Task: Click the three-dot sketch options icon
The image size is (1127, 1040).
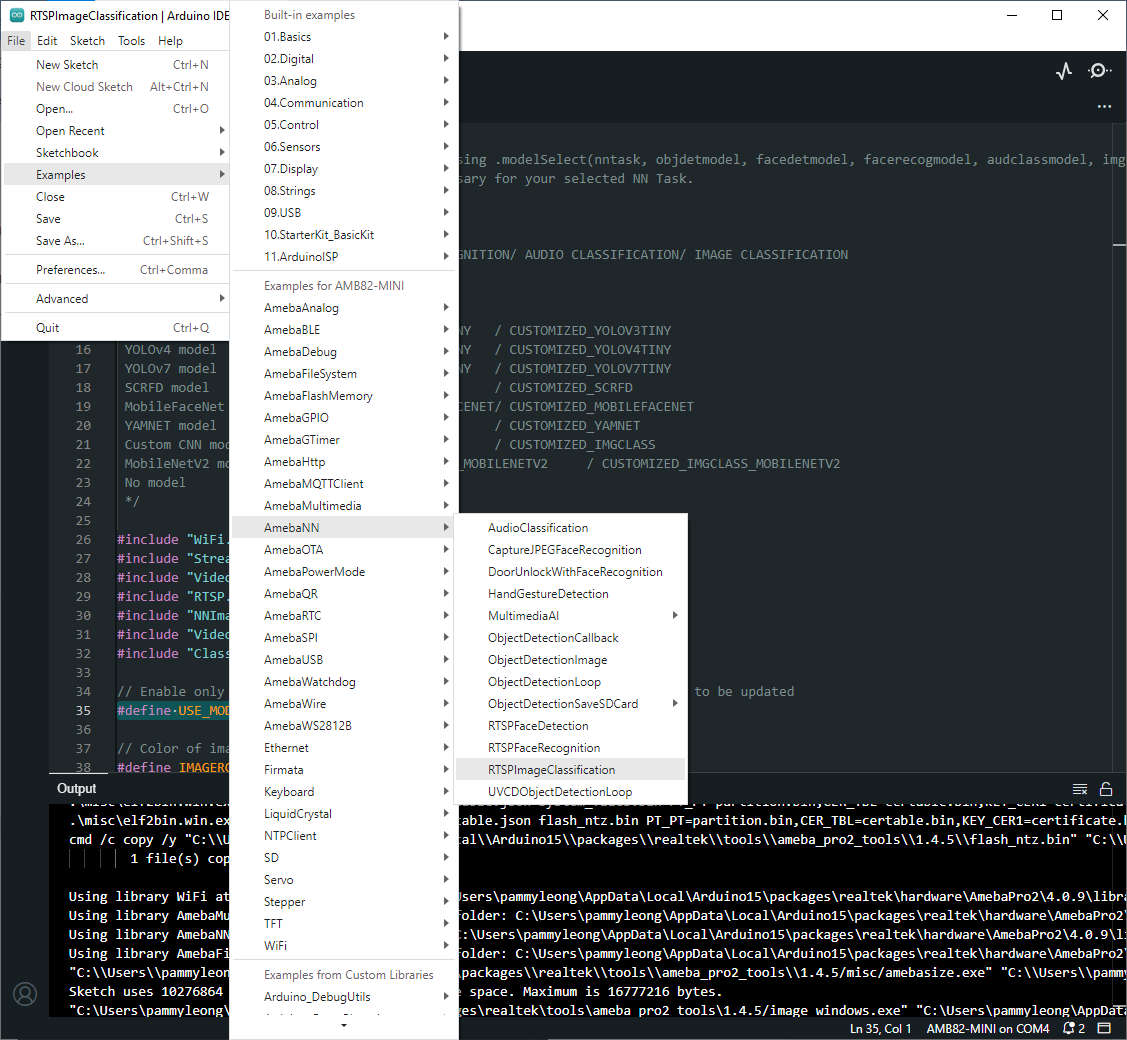Action: 1104,106
